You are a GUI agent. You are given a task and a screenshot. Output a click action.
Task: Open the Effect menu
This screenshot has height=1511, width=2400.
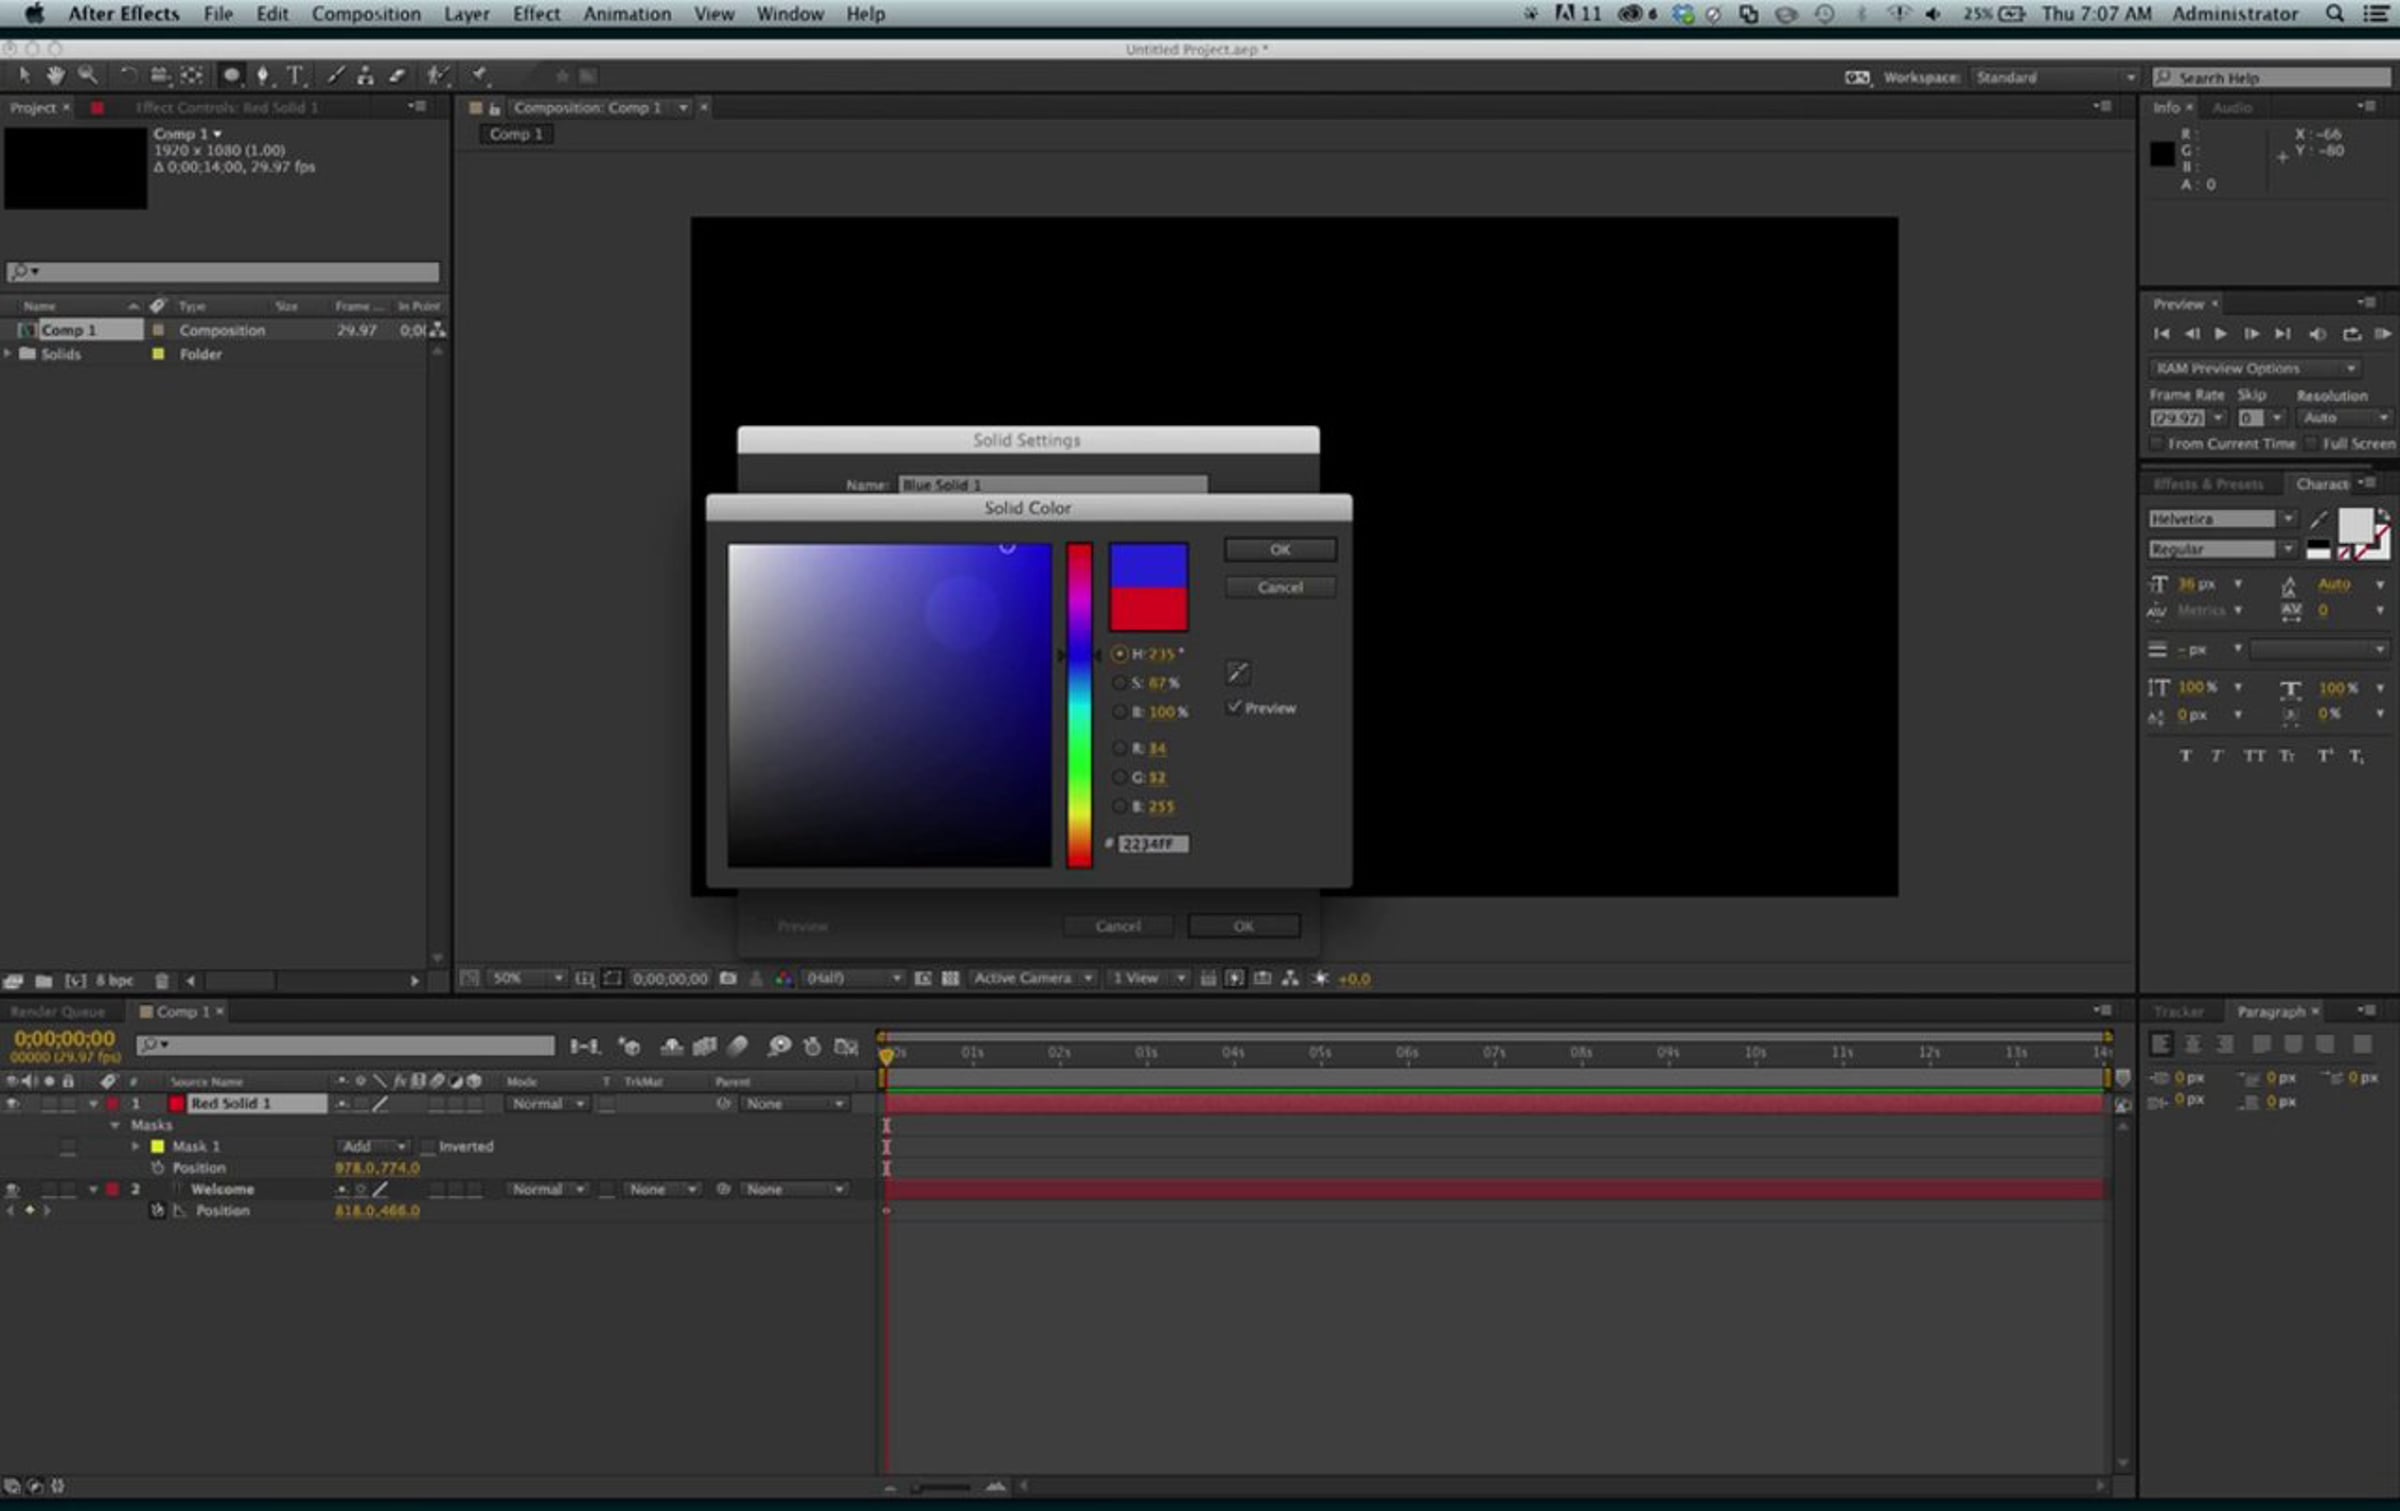[x=537, y=14]
